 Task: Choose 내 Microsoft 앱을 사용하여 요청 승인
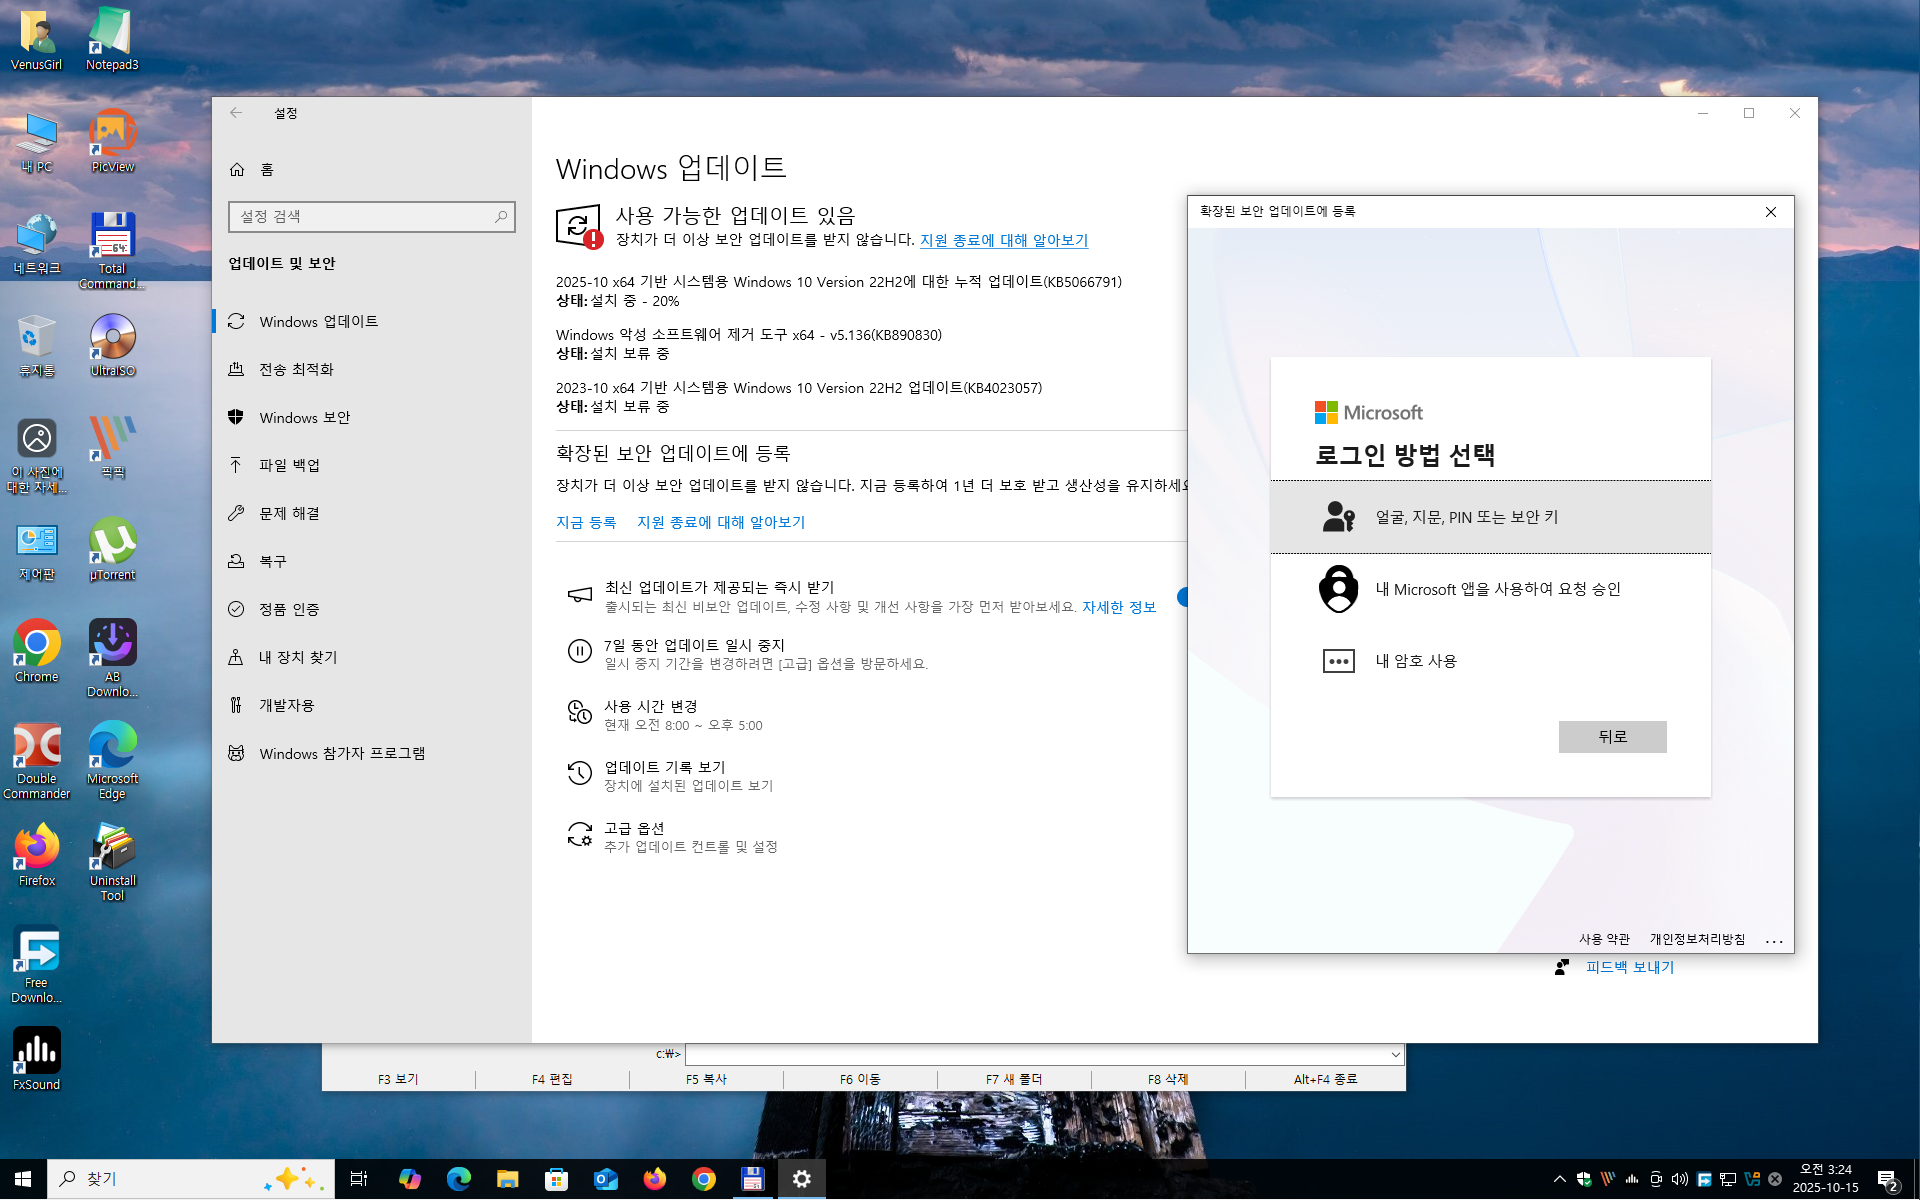pos(1490,589)
